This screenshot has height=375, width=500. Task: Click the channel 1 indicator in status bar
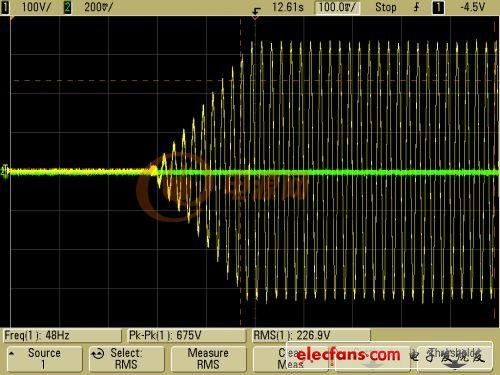(5, 7)
